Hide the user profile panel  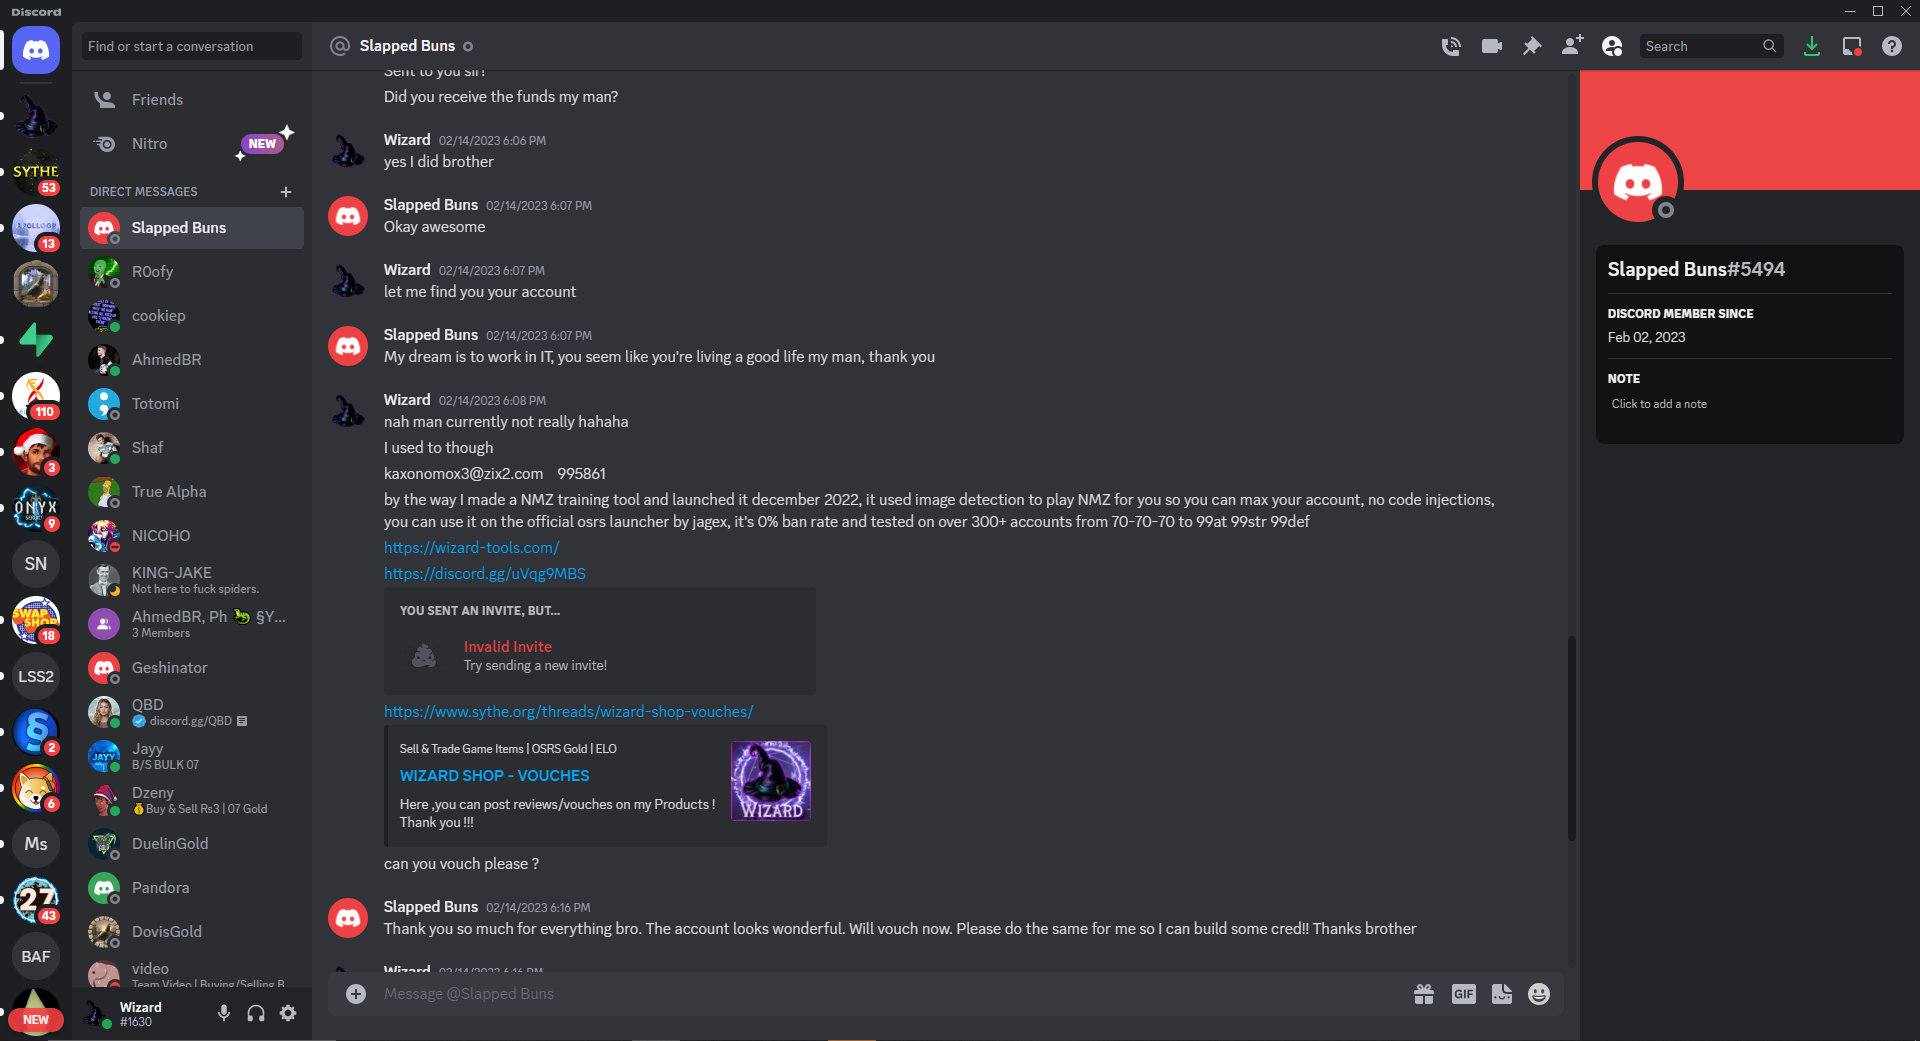click(x=1612, y=46)
